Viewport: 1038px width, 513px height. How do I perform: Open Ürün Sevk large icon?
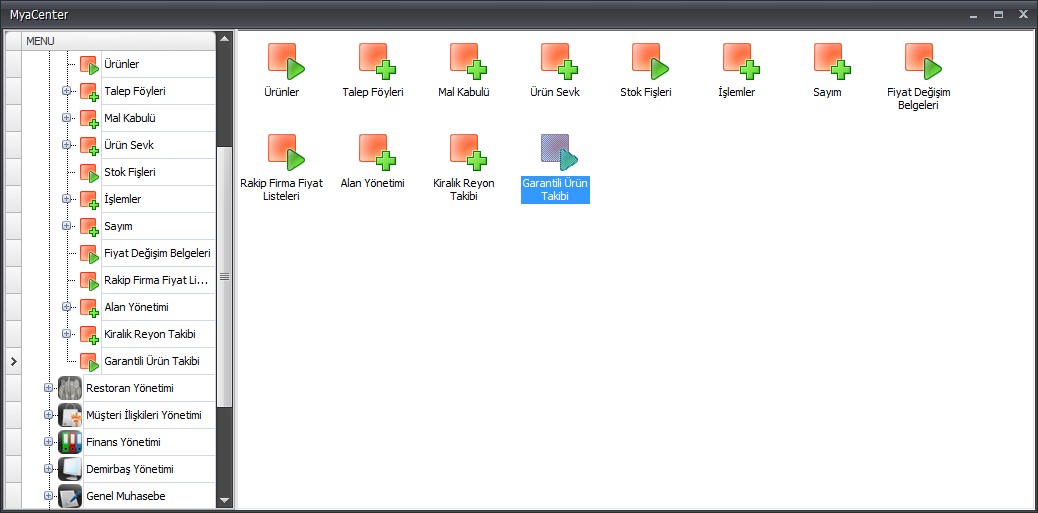[x=559, y=61]
